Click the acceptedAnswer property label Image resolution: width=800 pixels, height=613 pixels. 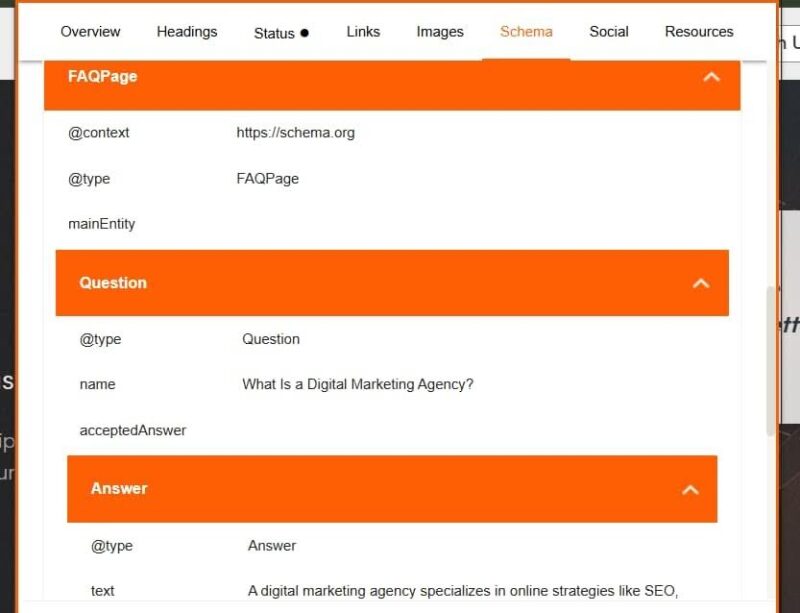point(133,430)
